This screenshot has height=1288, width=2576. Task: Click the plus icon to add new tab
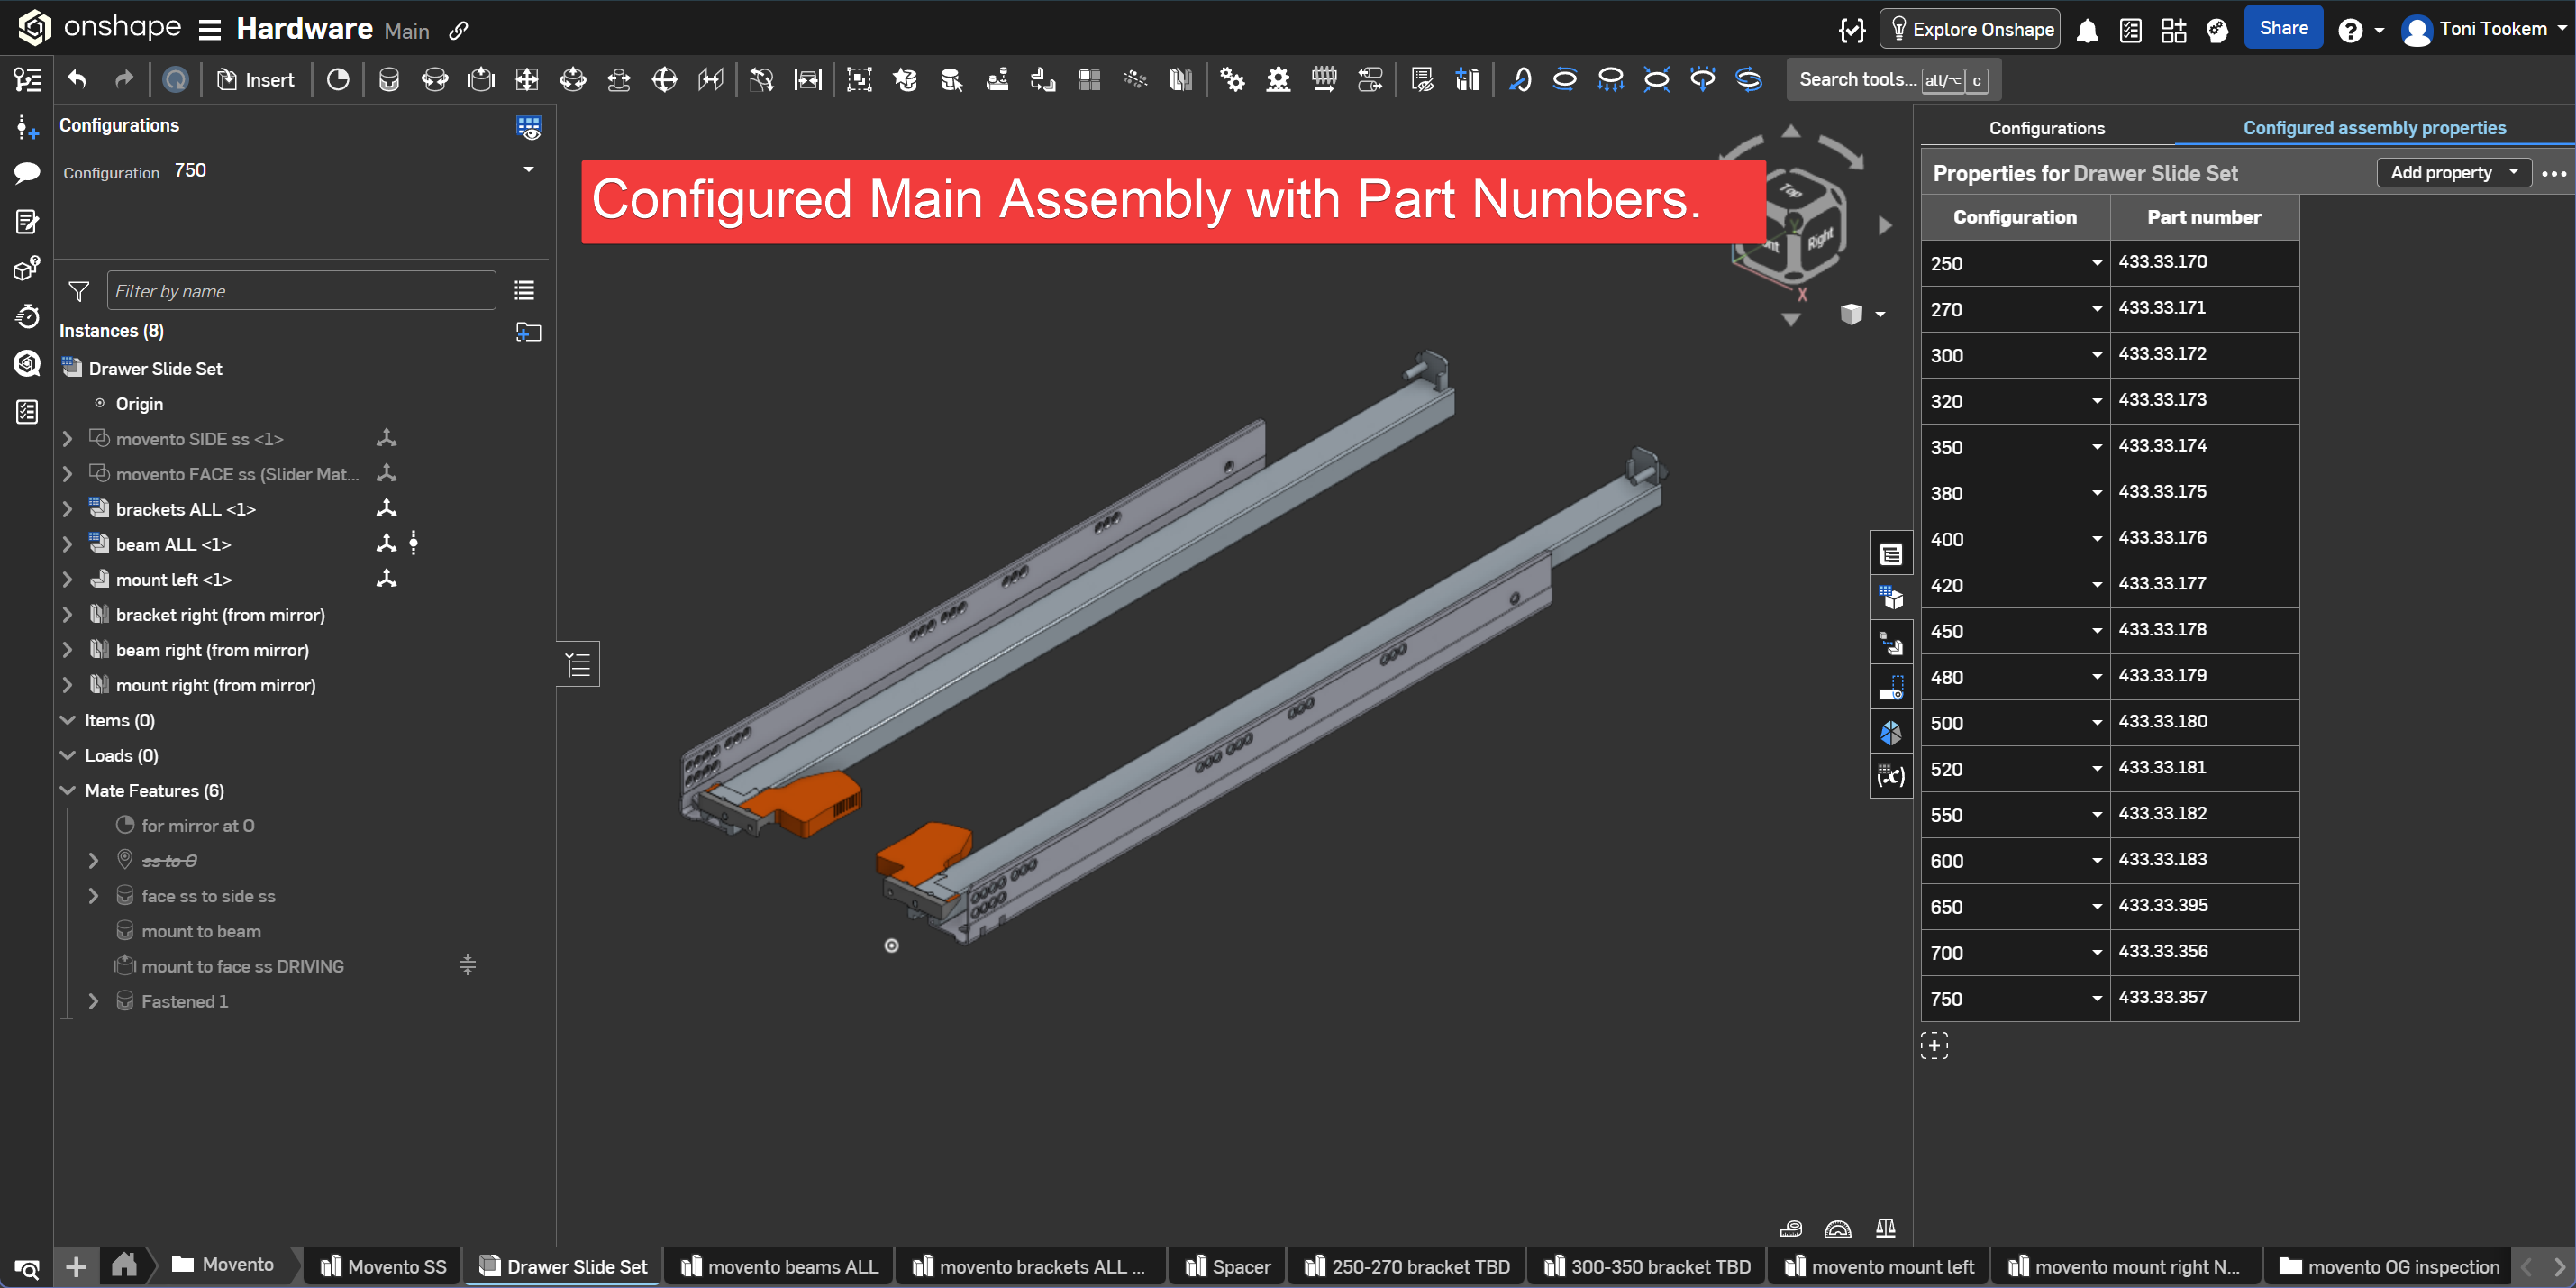coord(76,1267)
